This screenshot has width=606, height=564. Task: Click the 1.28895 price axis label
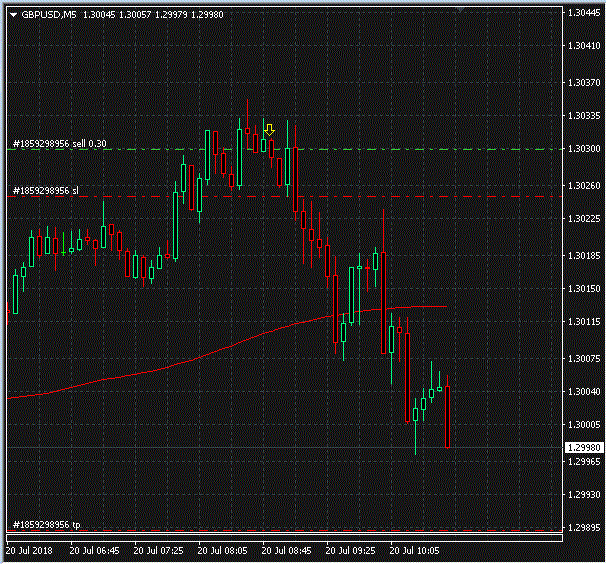582,529
